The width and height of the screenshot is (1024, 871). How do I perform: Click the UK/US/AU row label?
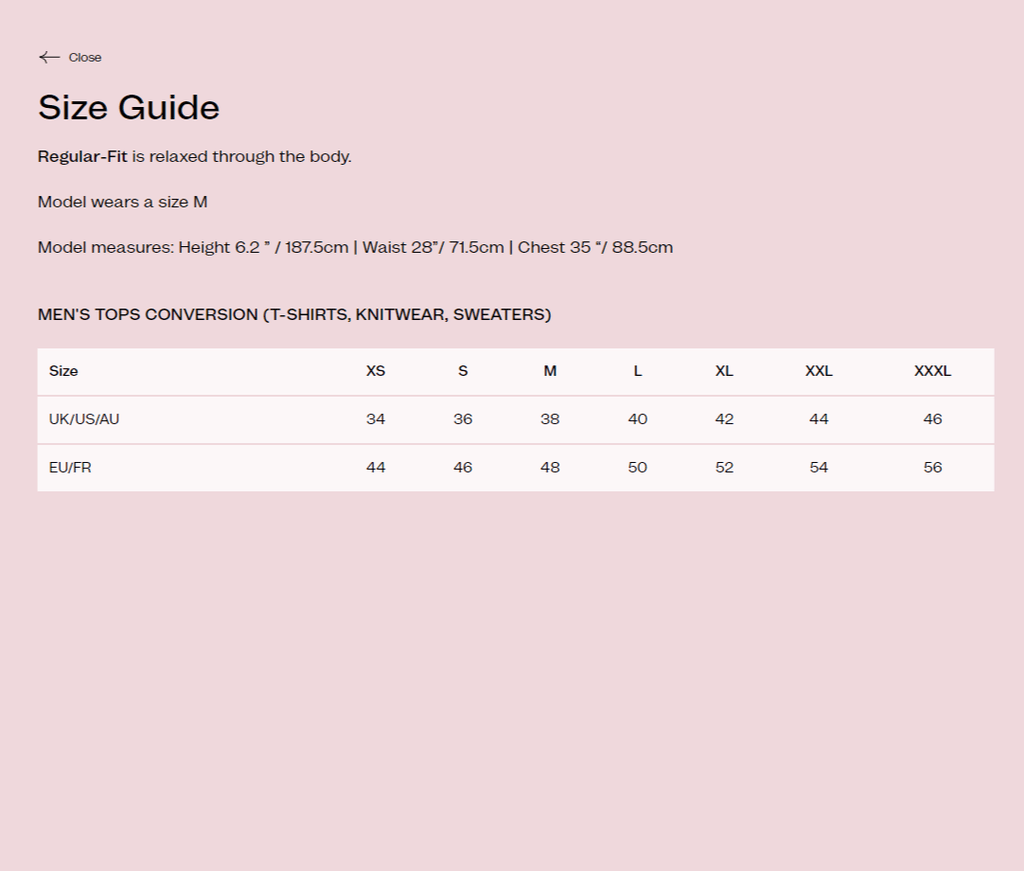coord(84,419)
